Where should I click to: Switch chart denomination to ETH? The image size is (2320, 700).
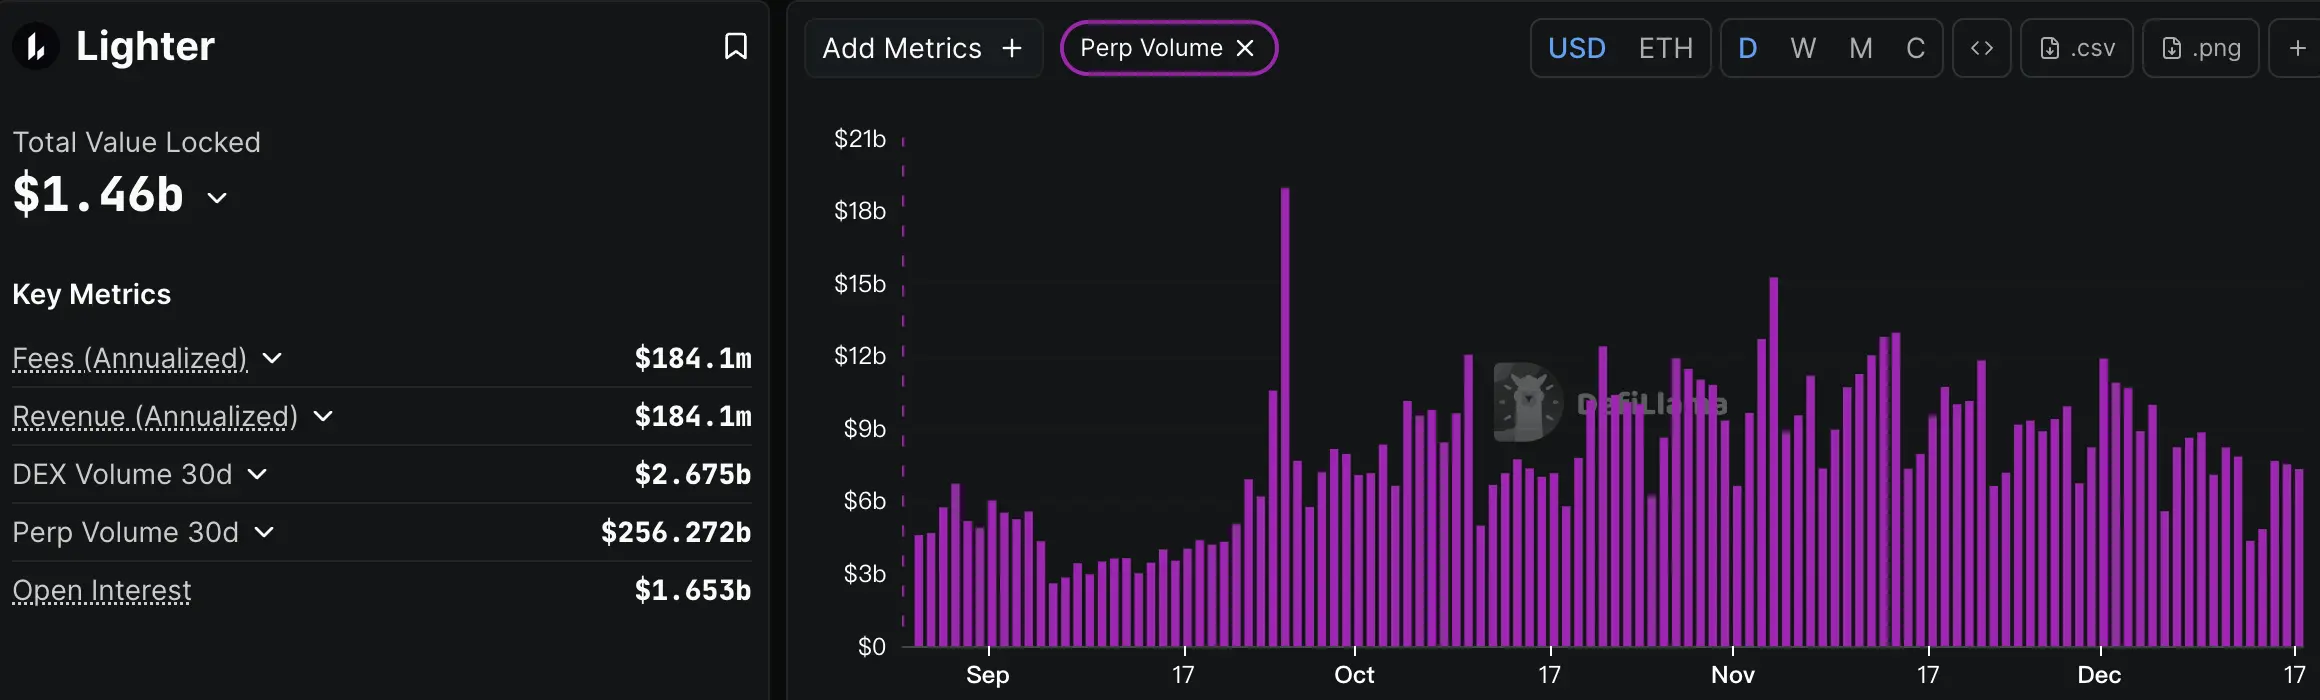click(1665, 48)
